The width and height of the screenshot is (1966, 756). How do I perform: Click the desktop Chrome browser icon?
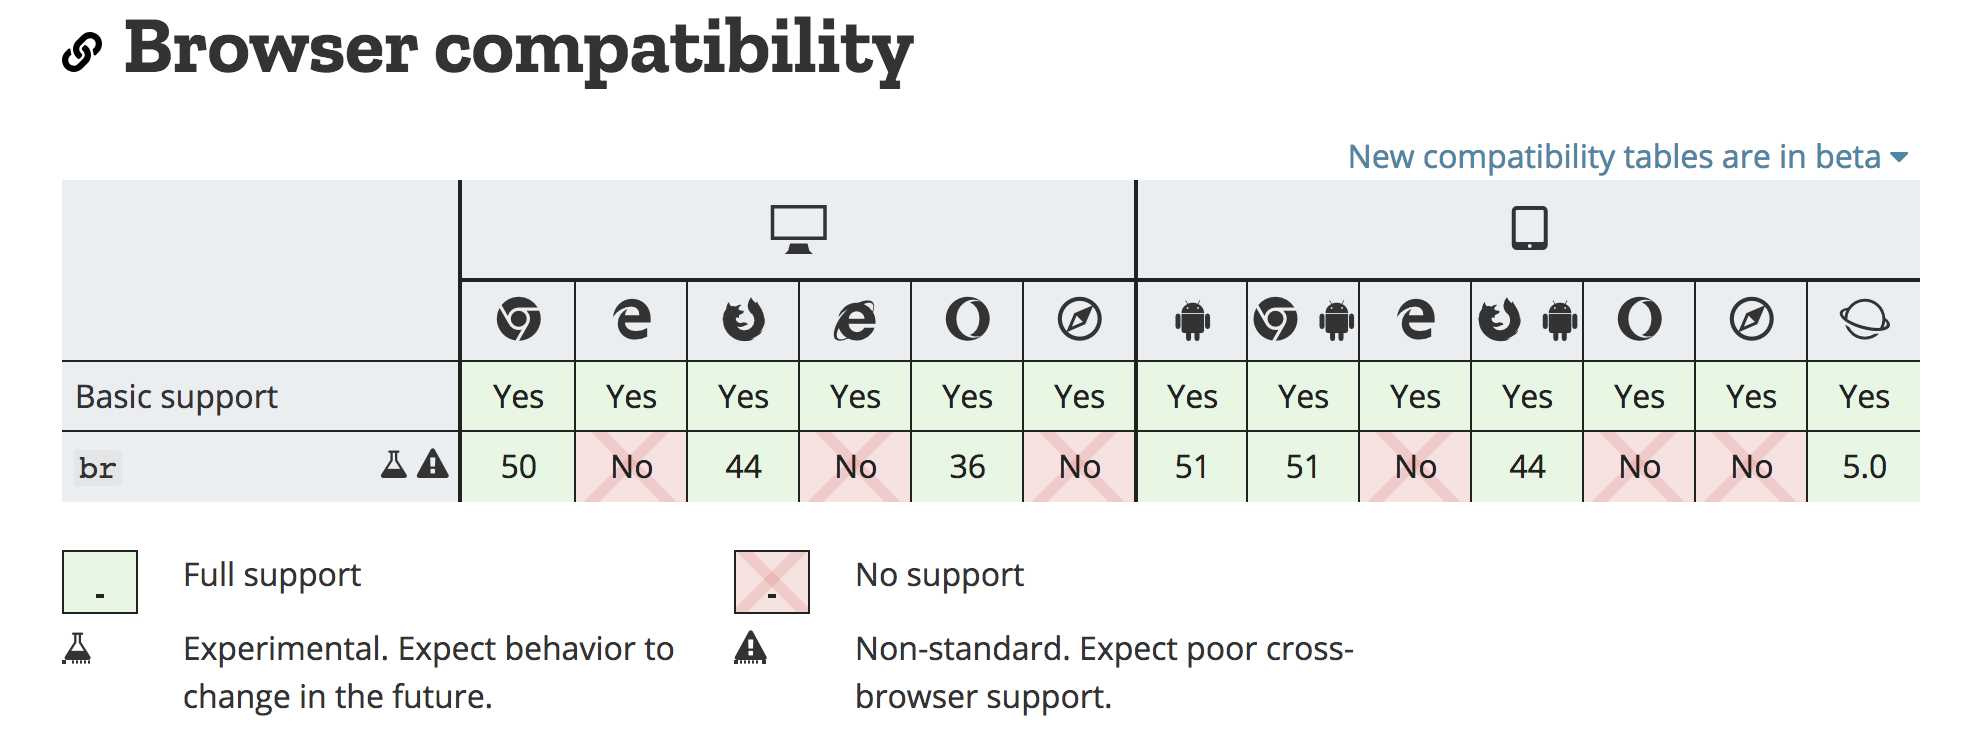(x=518, y=320)
